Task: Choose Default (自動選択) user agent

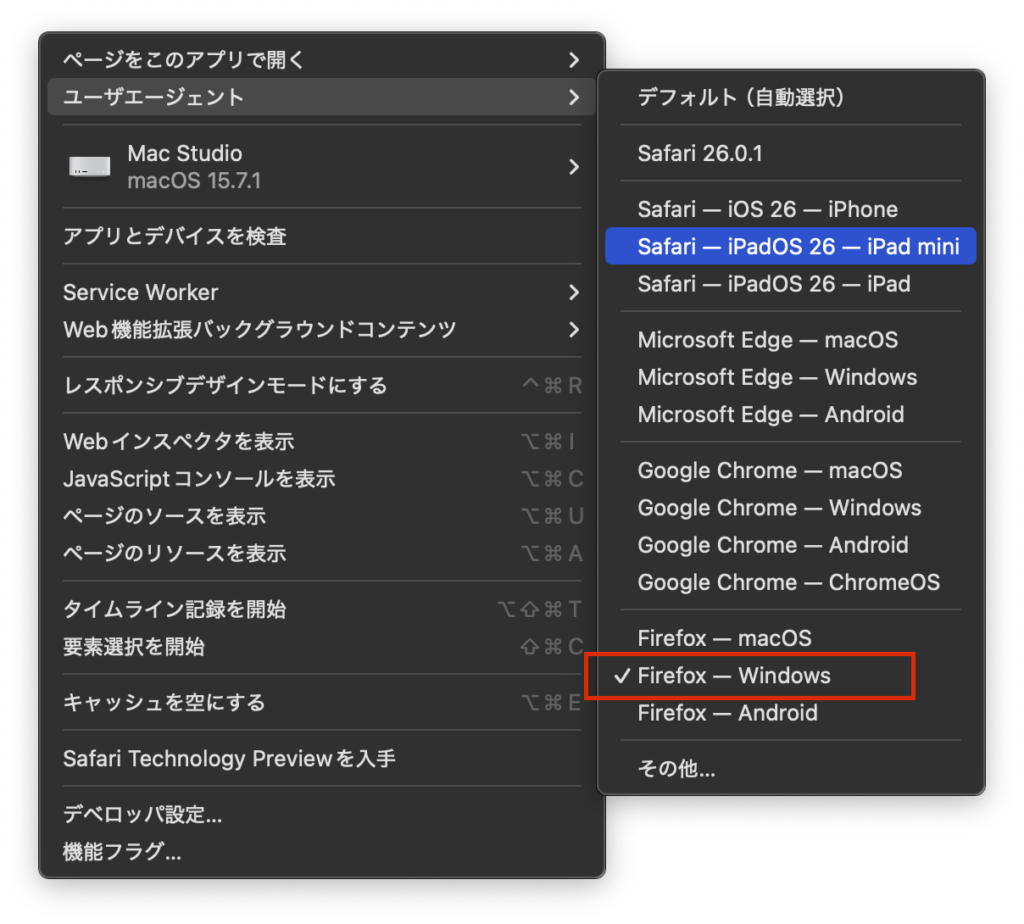Action: coord(742,98)
